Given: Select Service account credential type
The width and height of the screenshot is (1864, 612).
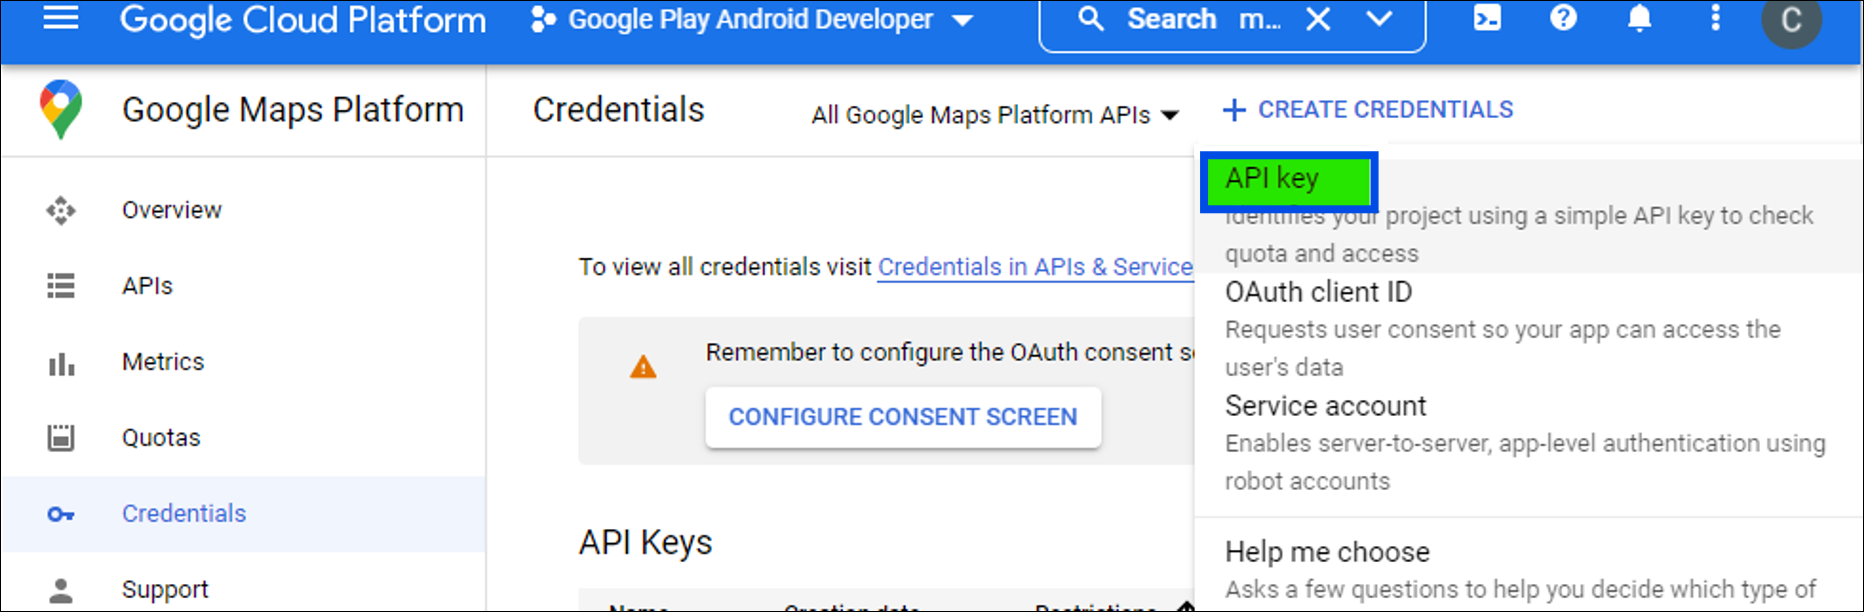Looking at the screenshot, I should (1325, 406).
